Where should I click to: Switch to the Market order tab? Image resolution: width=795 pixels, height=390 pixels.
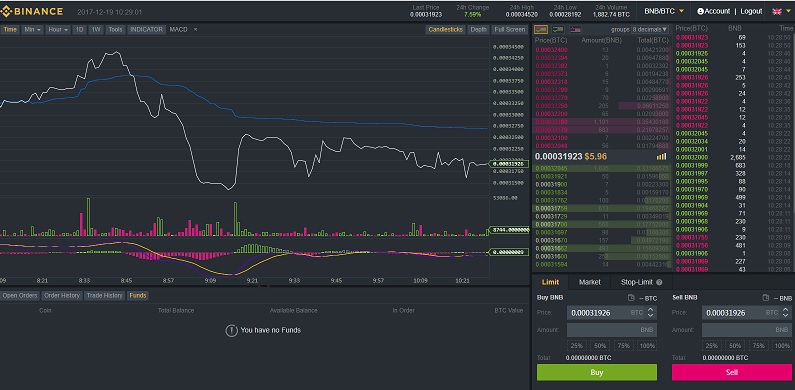pos(590,282)
